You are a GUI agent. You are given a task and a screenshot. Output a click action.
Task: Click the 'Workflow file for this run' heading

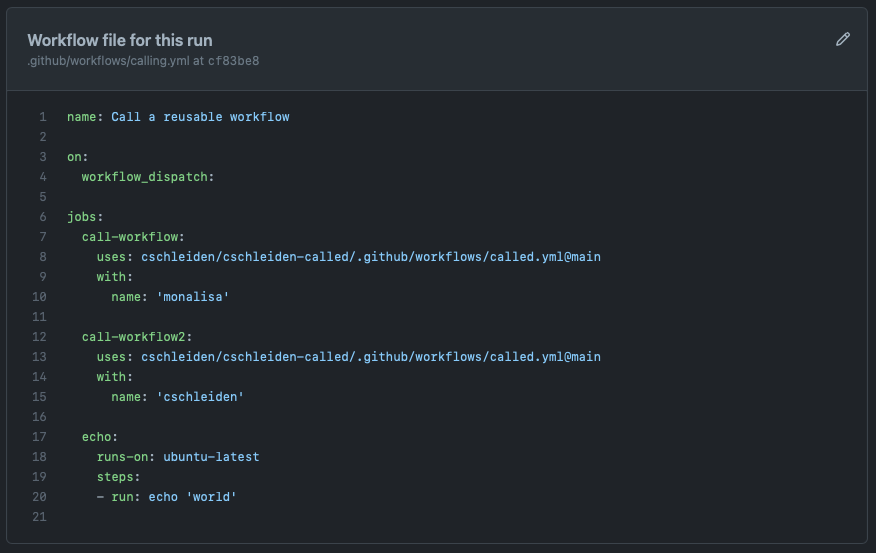point(119,40)
